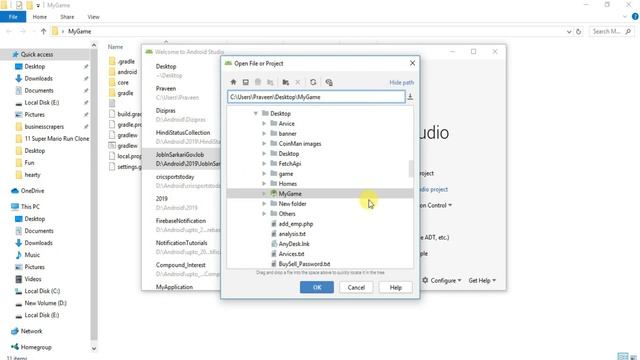Open Explorer help icon

coord(635,17)
